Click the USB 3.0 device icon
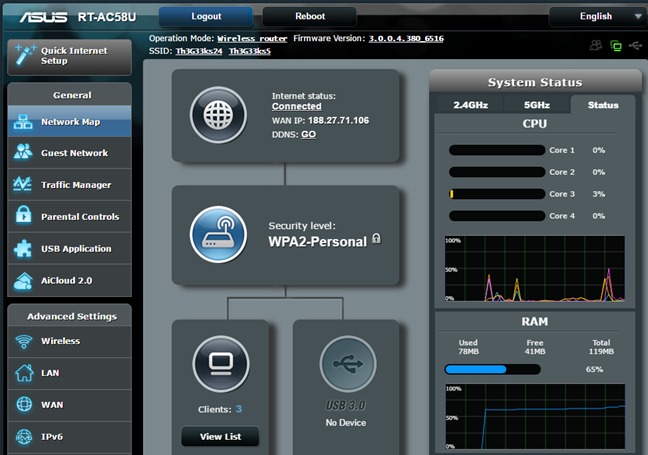 348,364
